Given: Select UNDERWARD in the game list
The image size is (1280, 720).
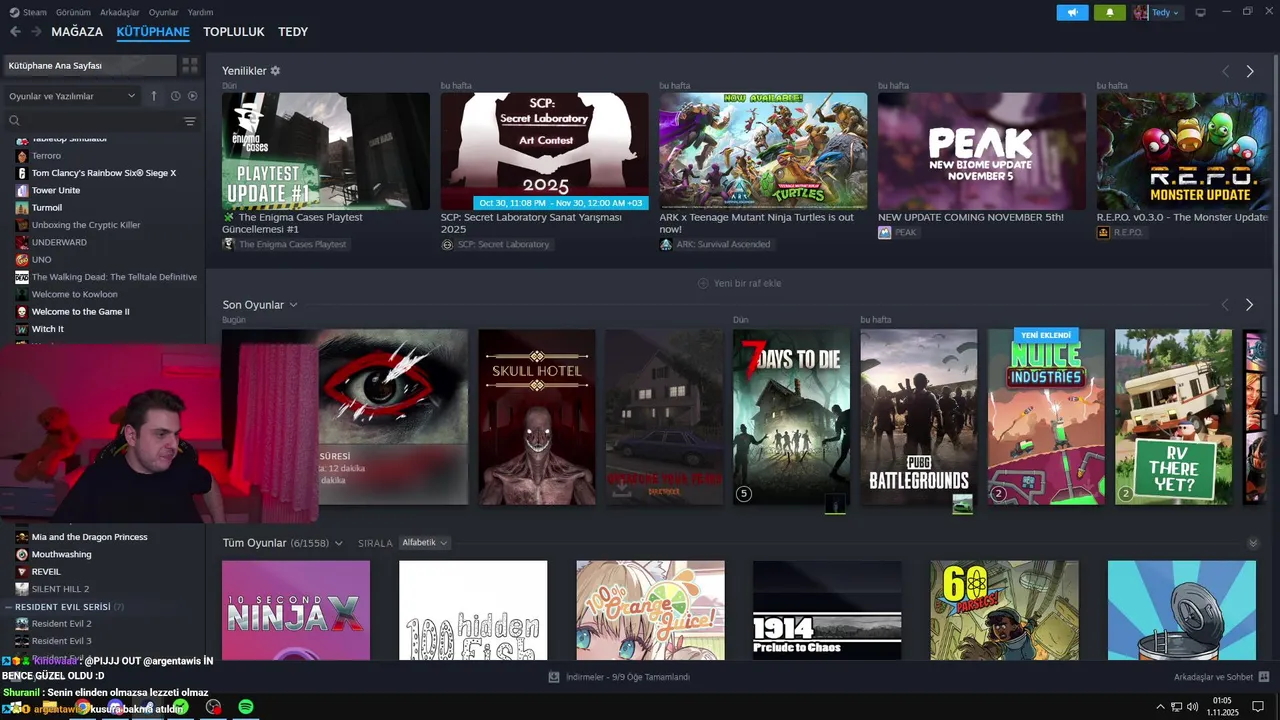Looking at the screenshot, I should pos(59,242).
